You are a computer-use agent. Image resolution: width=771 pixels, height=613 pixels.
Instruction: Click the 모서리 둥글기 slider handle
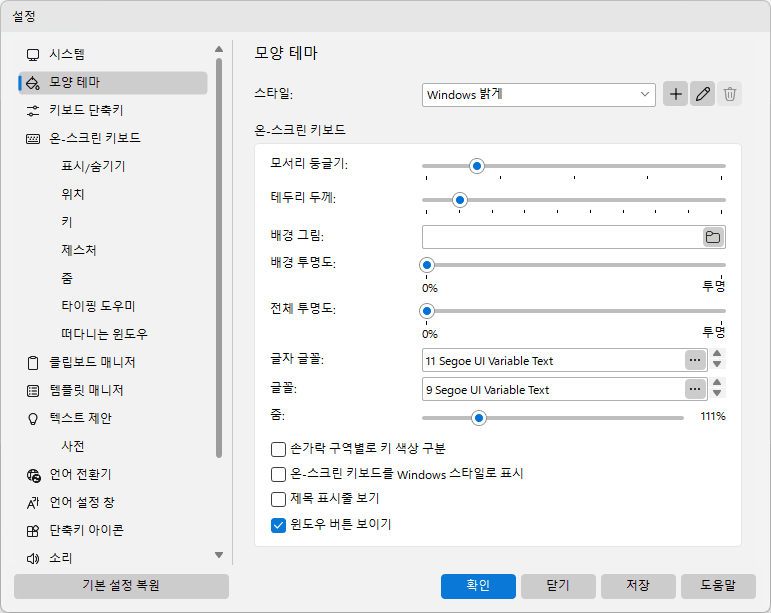point(476,166)
